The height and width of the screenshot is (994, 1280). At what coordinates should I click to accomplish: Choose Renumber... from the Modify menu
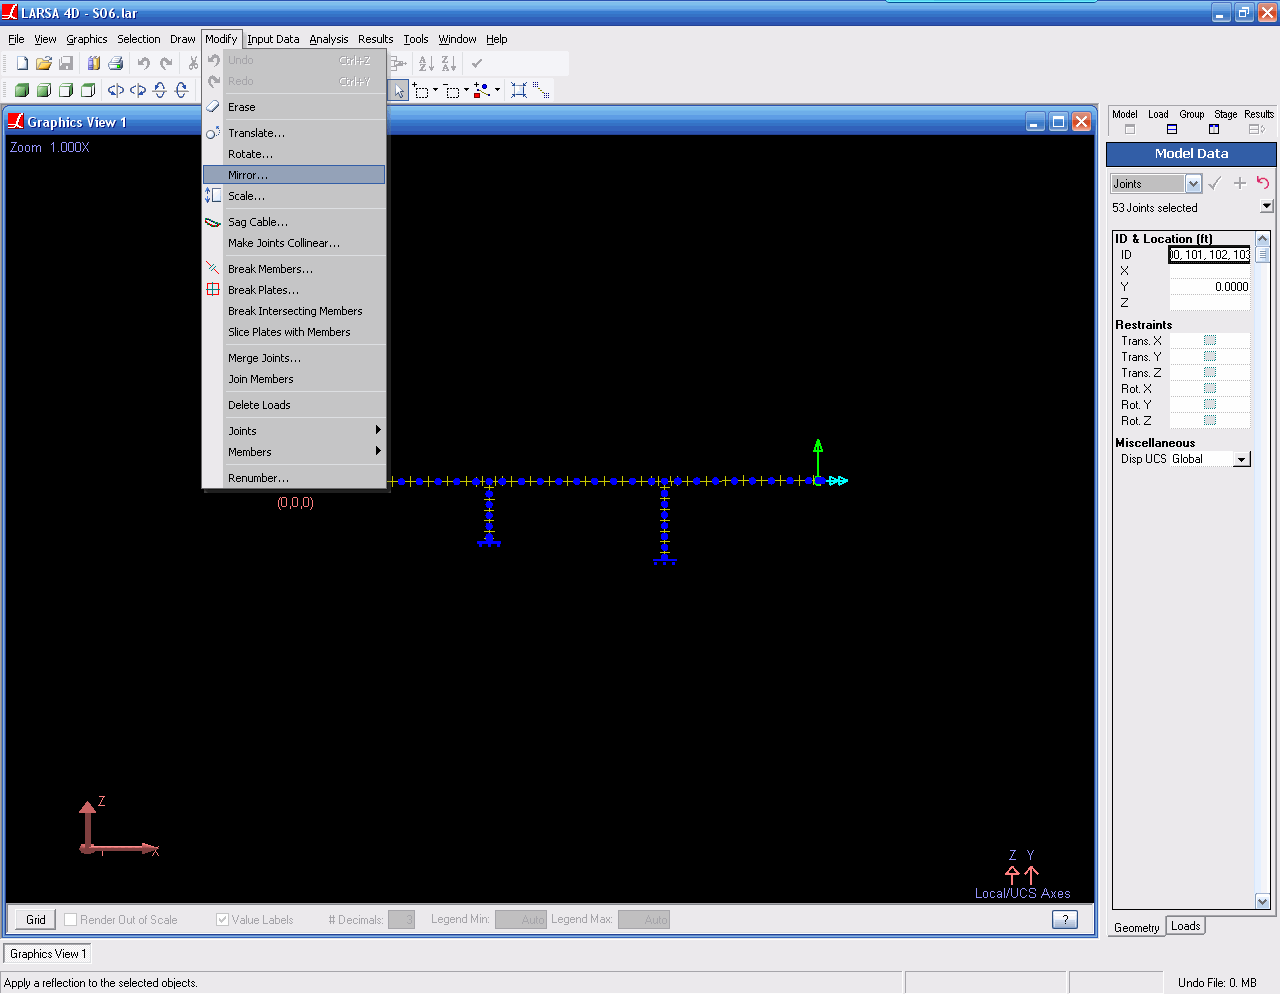tap(294, 478)
